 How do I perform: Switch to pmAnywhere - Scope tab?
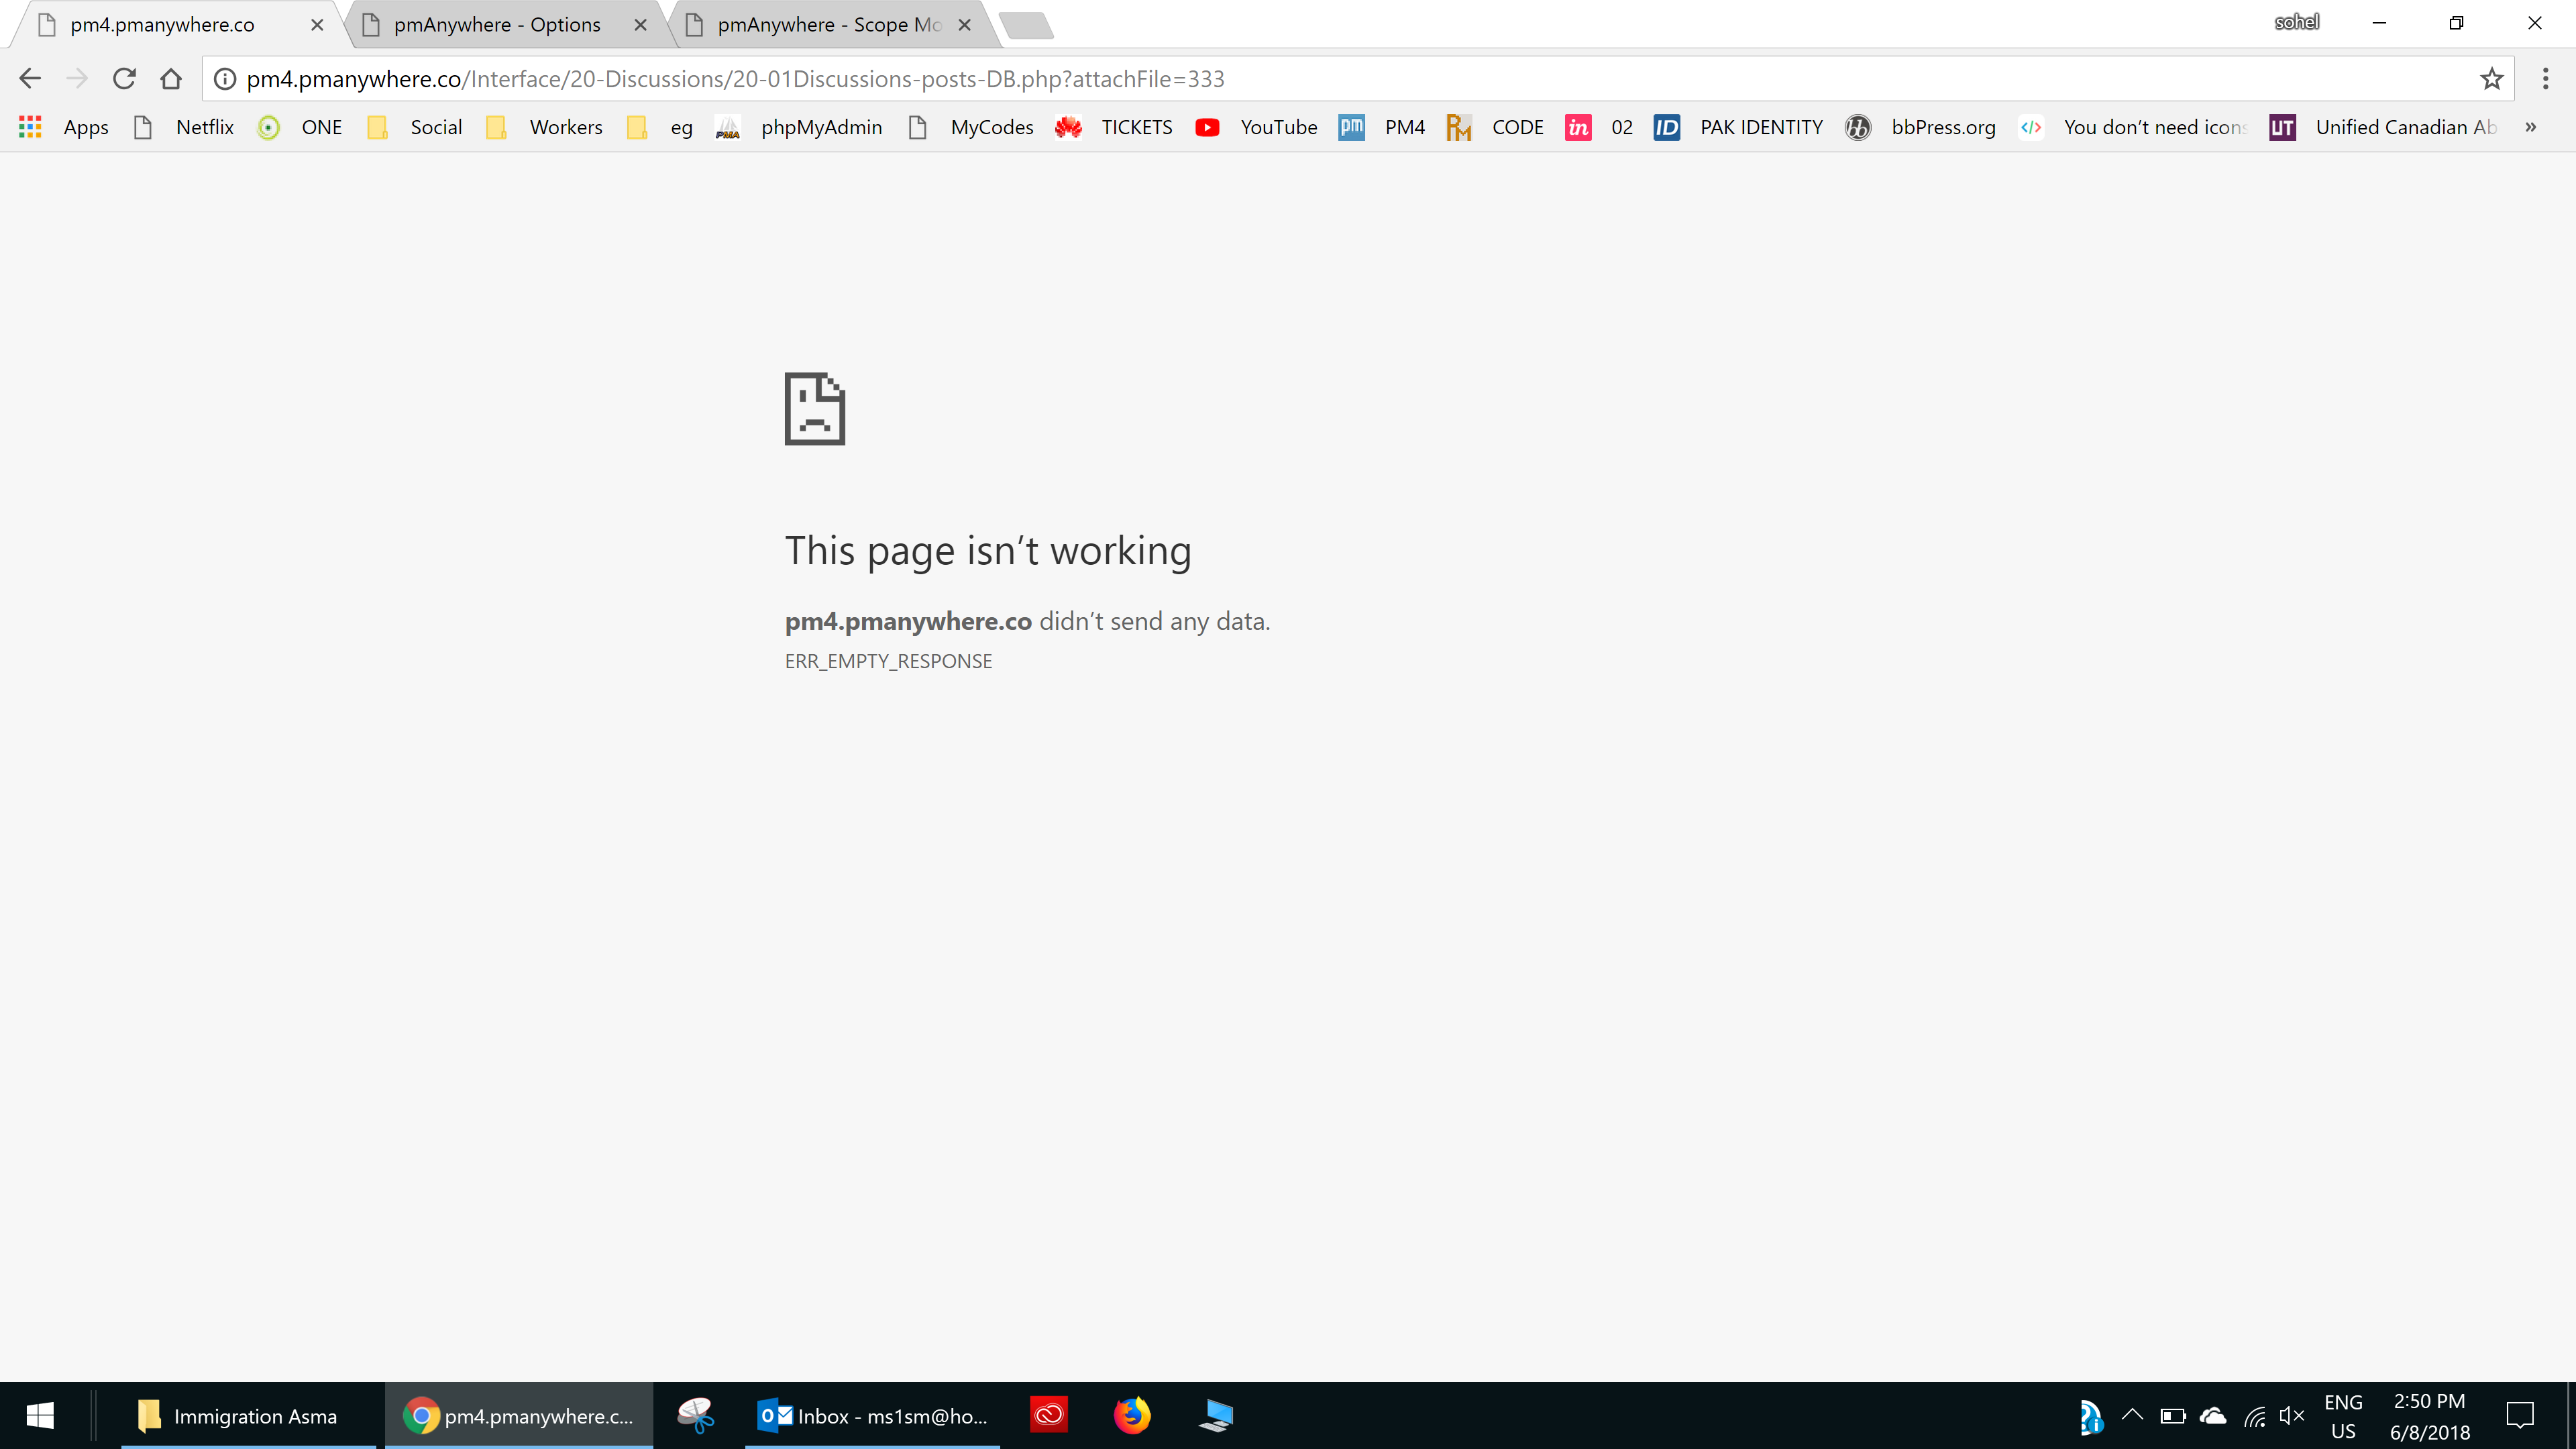tap(828, 25)
